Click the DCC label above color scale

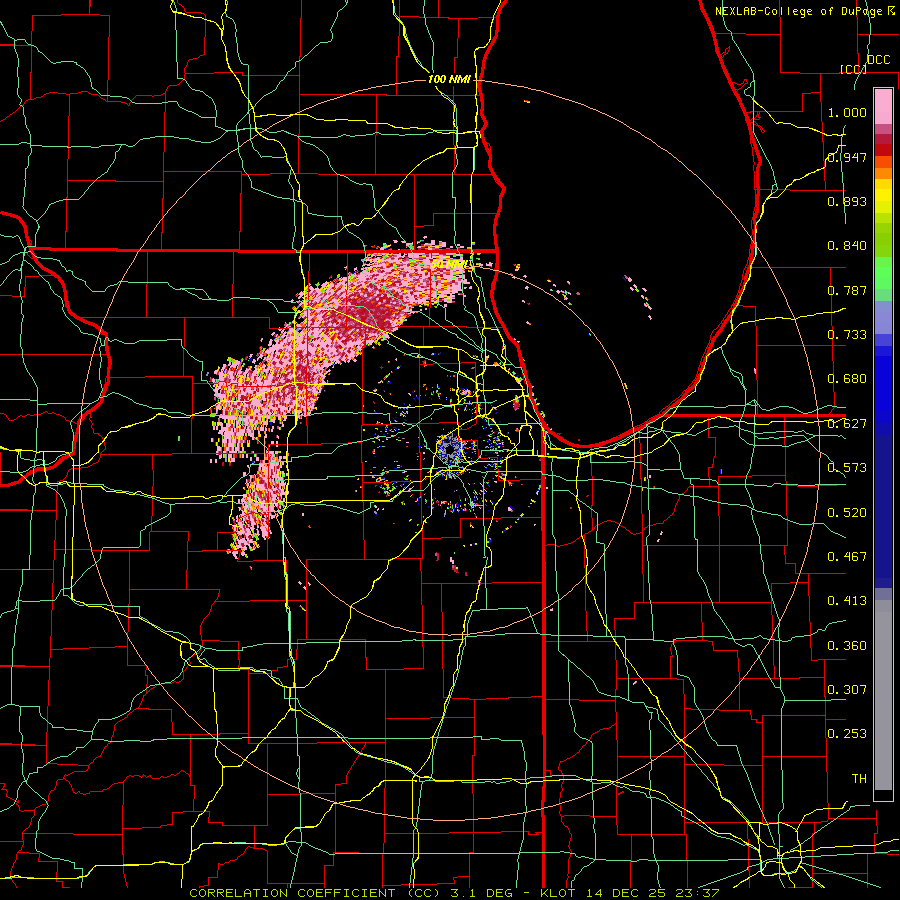(878, 60)
